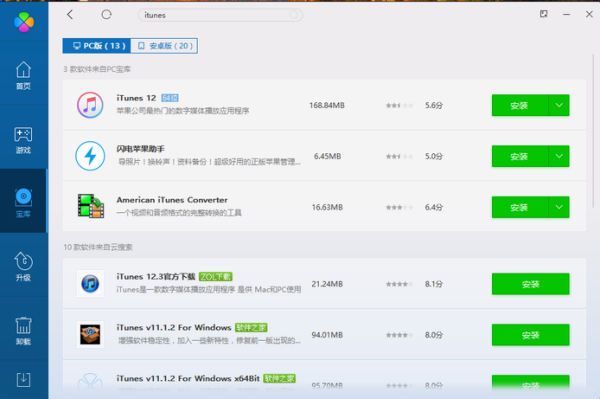
Task: Click the colorful clover app logo
Action: tap(24, 22)
